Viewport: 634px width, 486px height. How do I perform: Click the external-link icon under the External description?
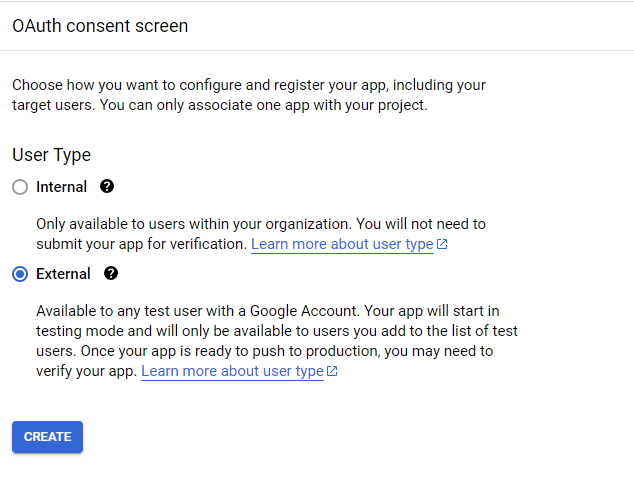(x=332, y=371)
